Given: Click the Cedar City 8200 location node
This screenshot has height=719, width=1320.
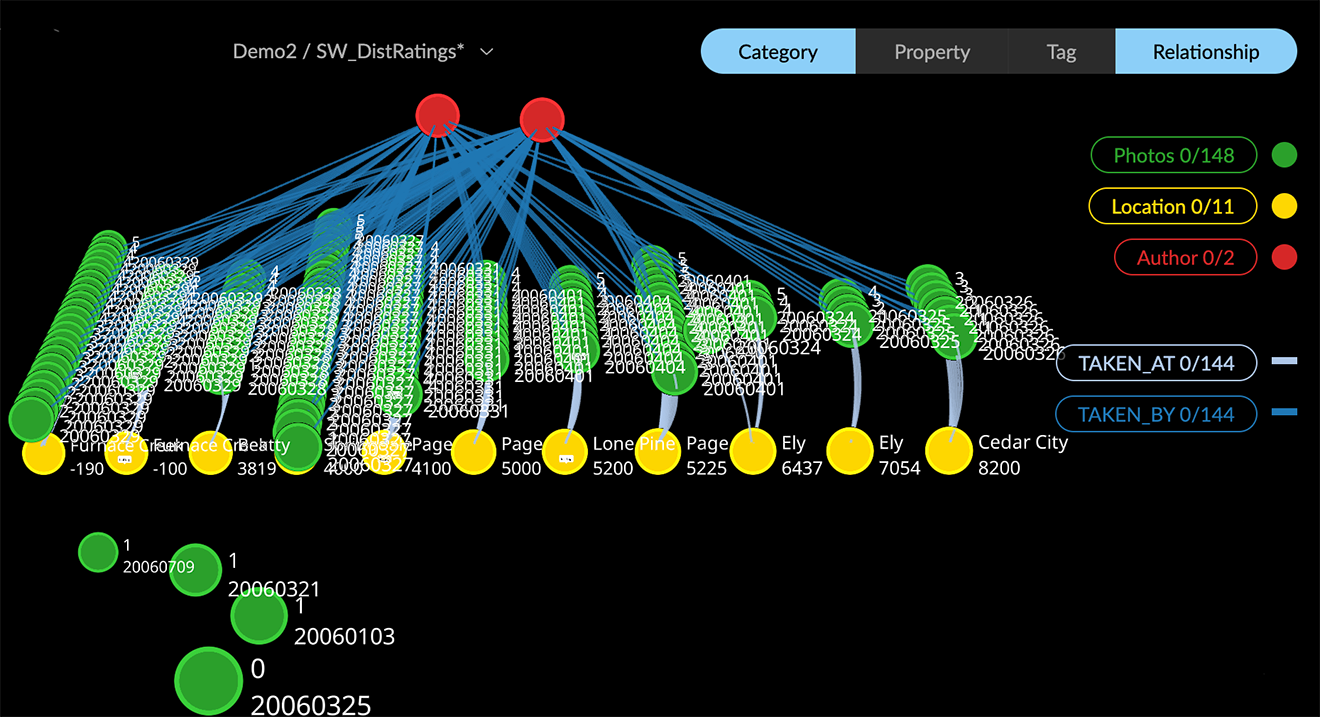Looking at the screenshot, I should point(949,451).
